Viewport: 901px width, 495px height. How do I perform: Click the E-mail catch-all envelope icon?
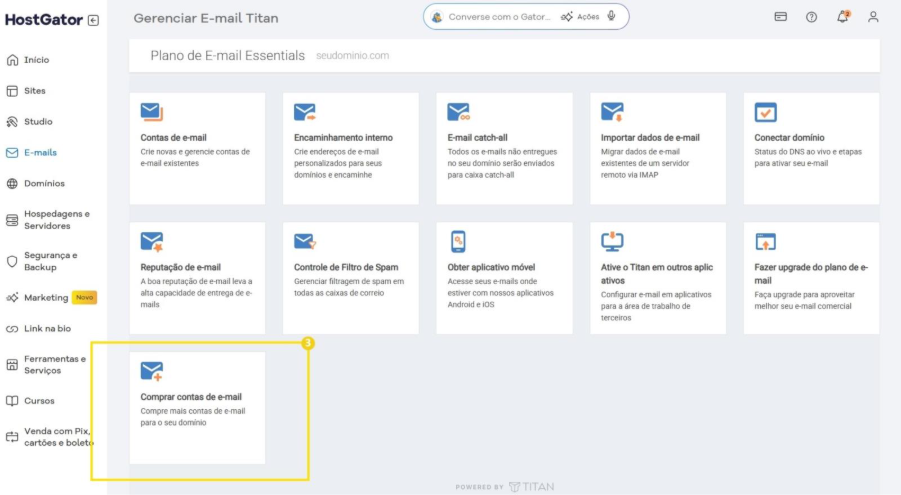pyautogui.click(x=459, y=112)
